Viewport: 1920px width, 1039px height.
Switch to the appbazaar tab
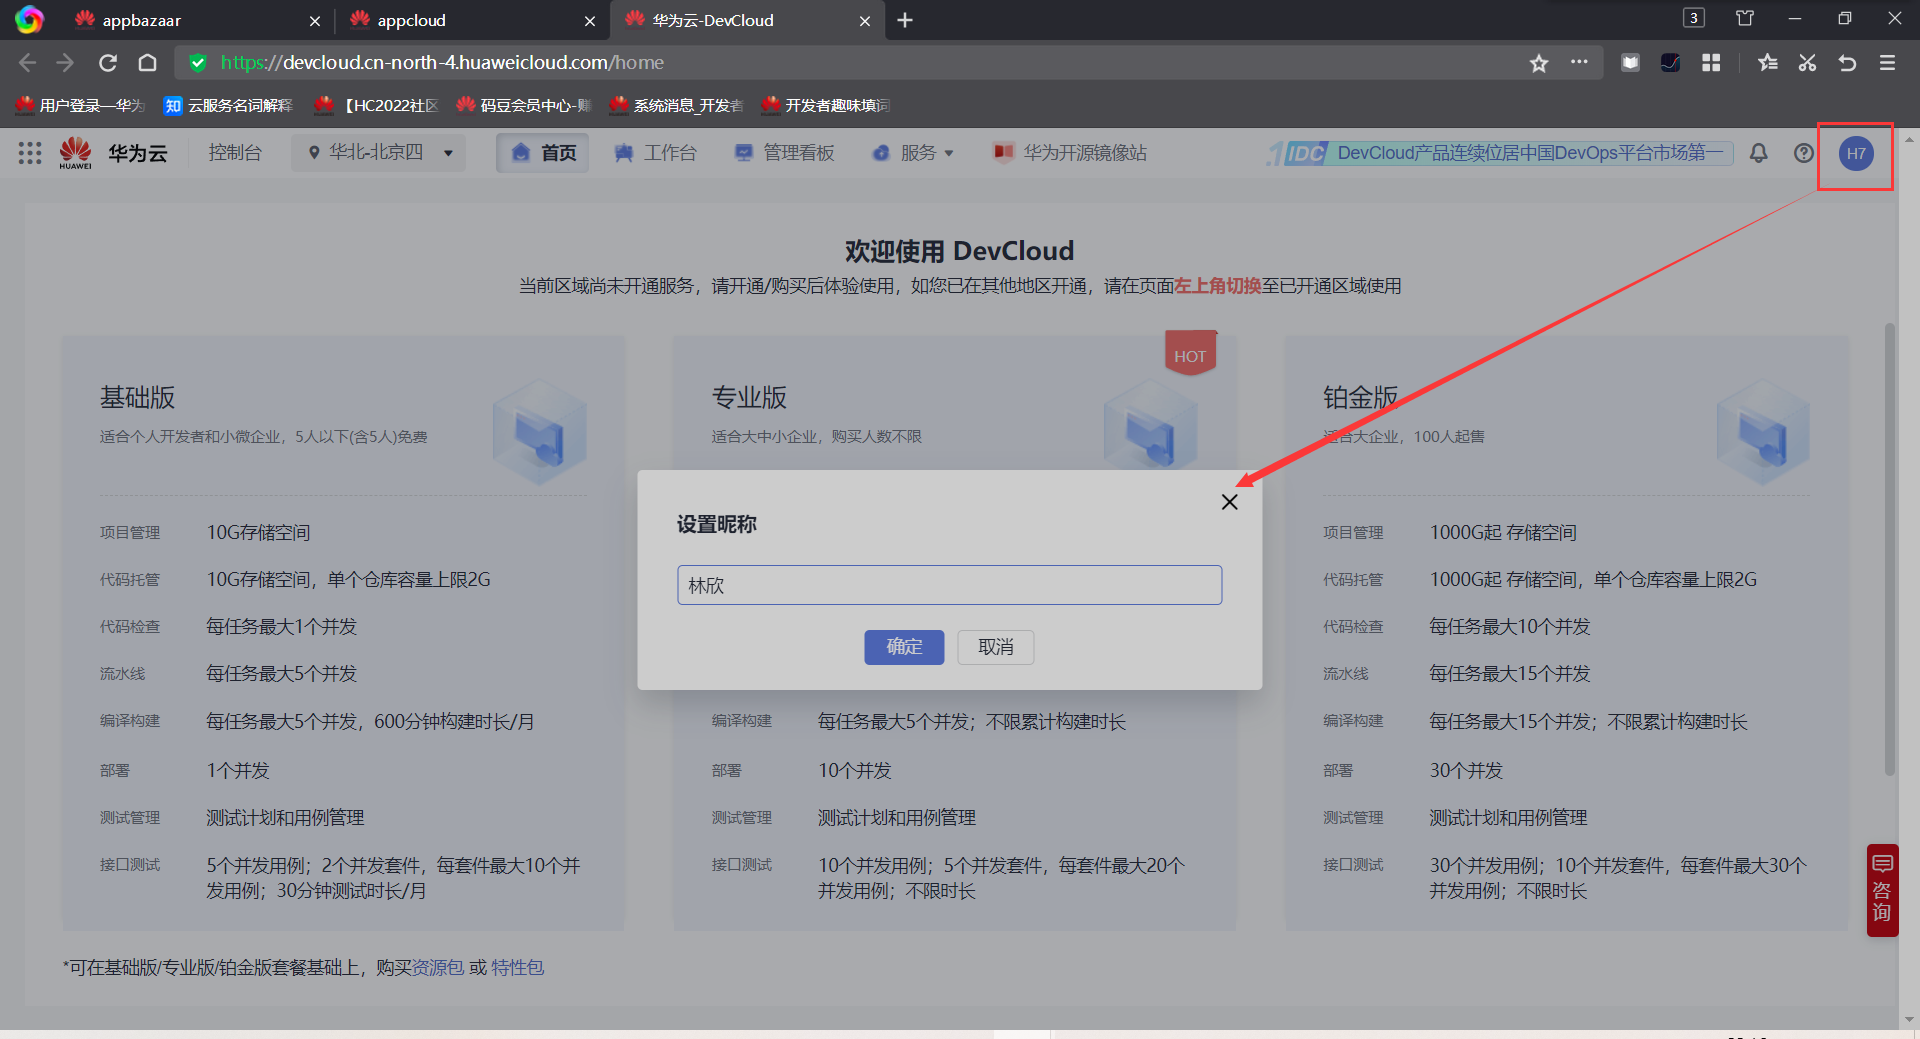pyautogui.click(x=198, y=20)
